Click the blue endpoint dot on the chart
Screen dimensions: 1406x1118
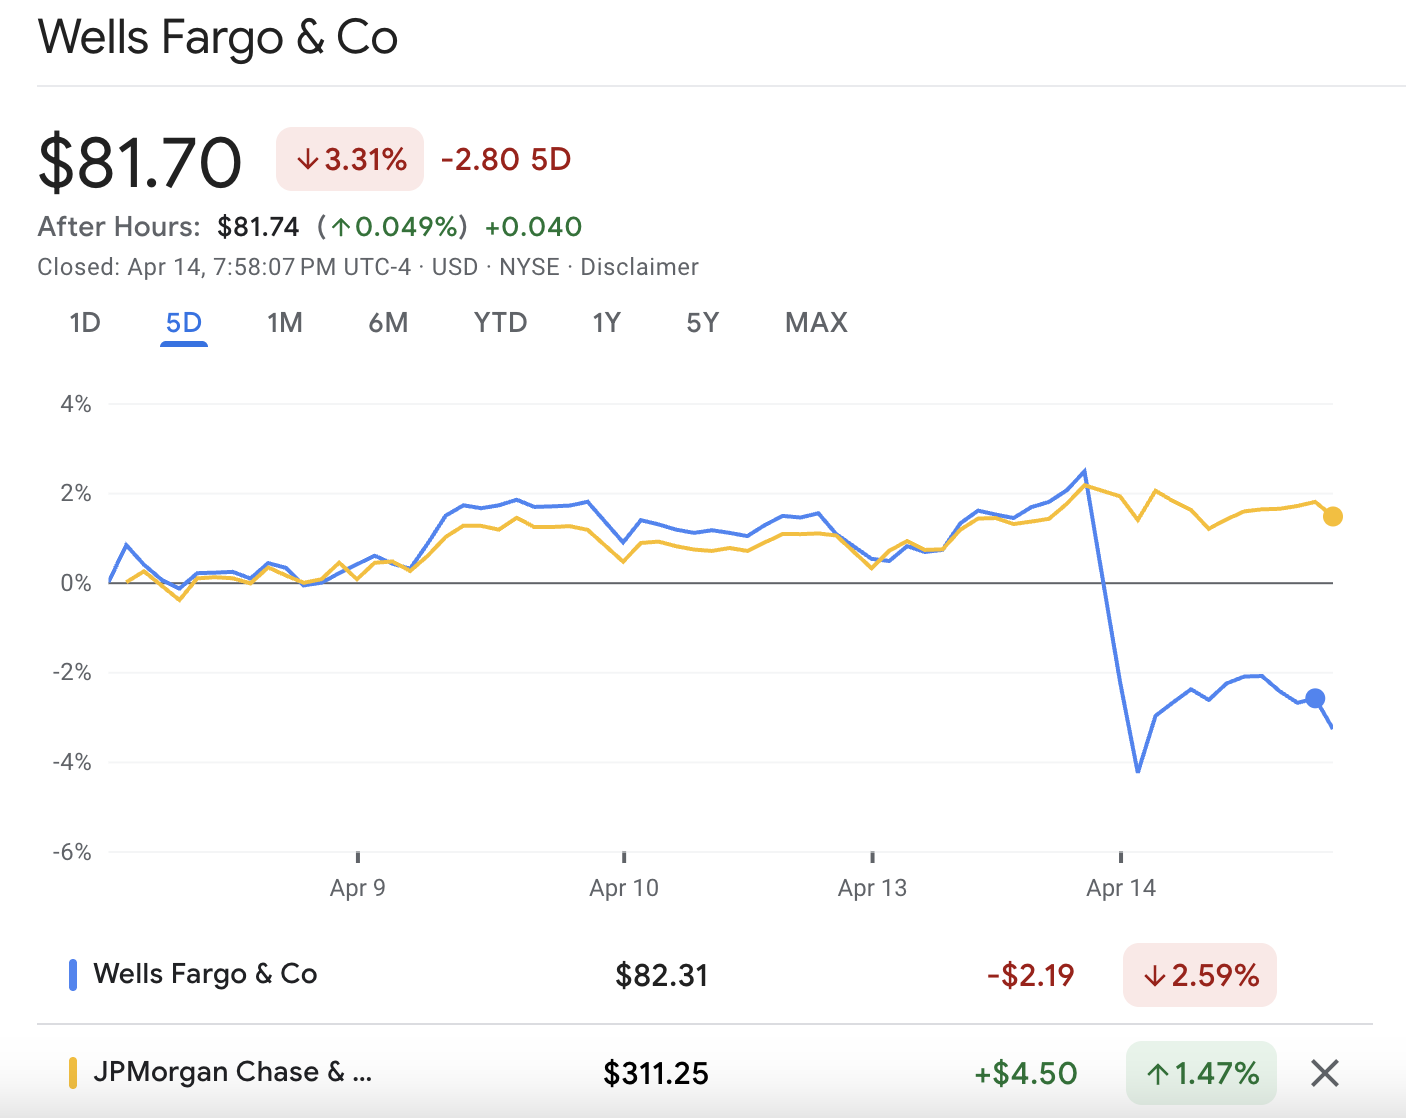tap(1314, 698)
